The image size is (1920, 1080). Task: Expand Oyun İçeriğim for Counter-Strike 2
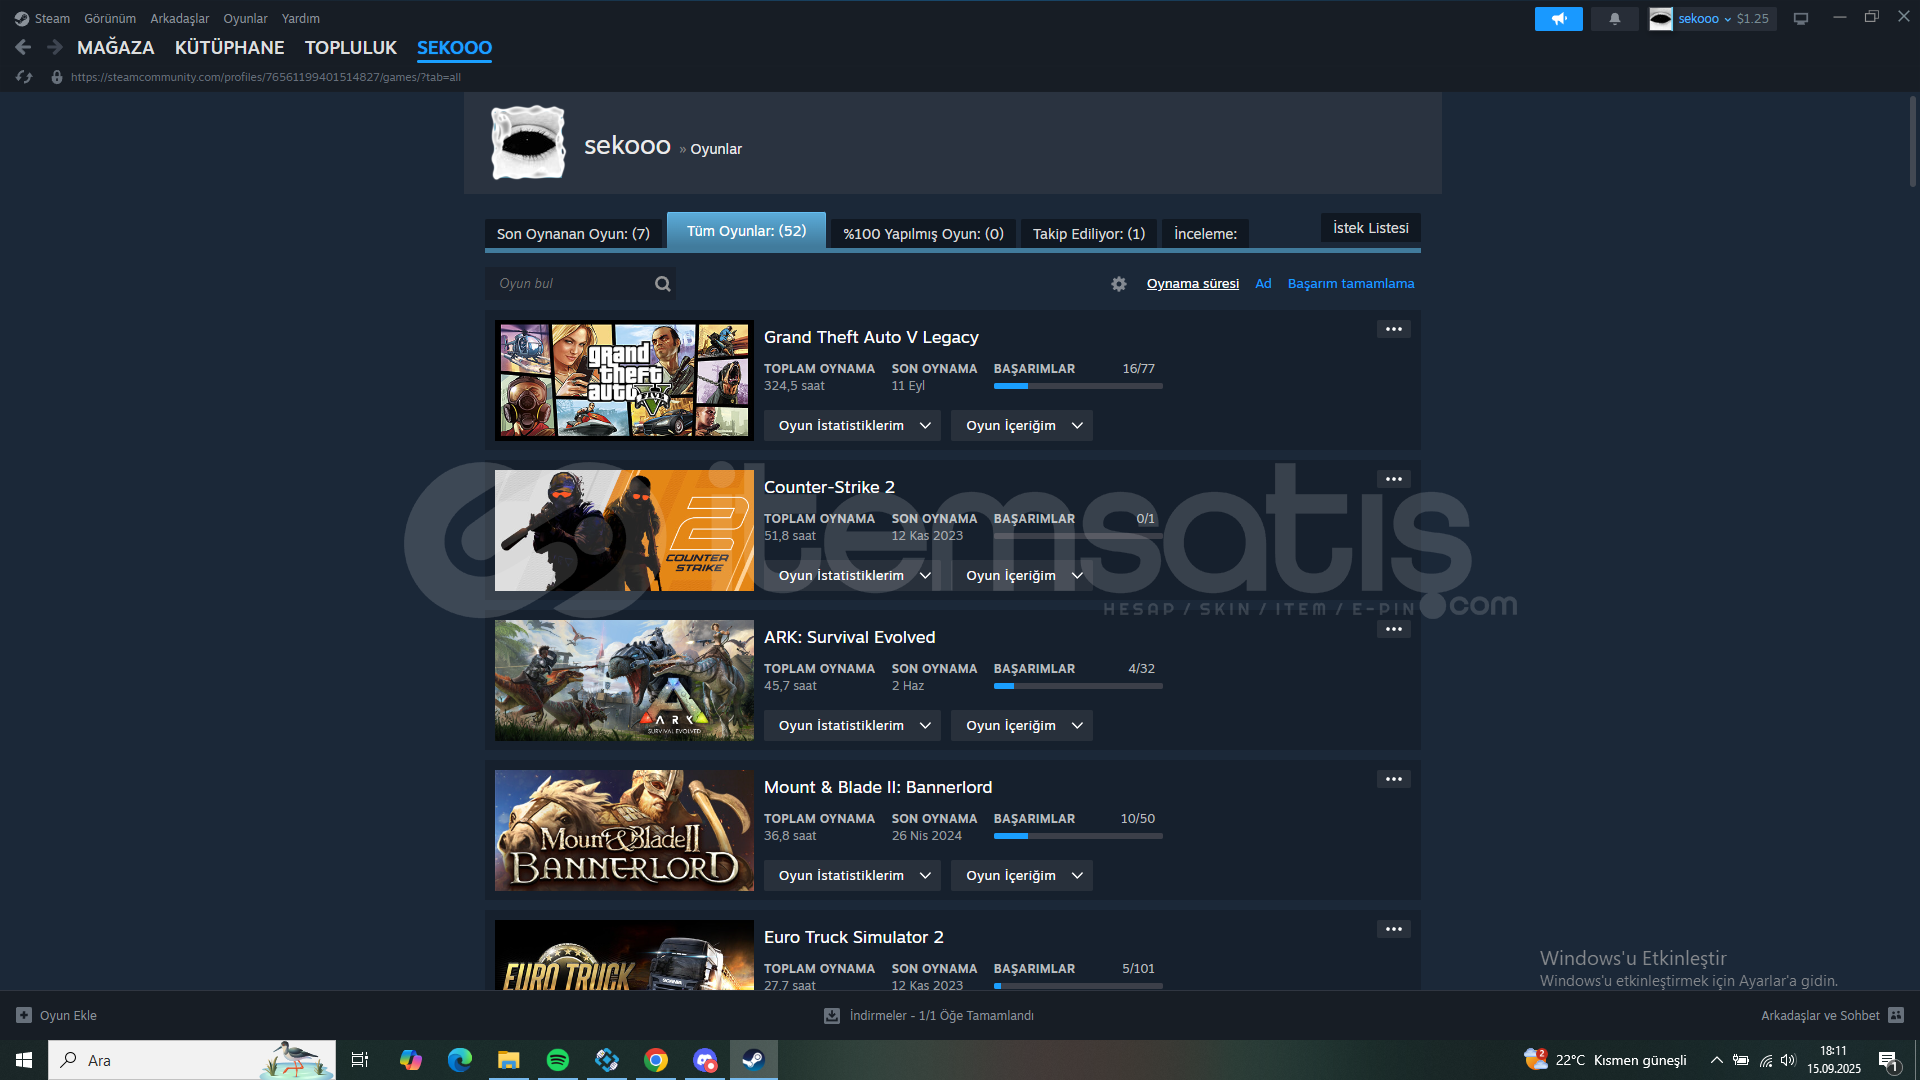point(1022,576)
